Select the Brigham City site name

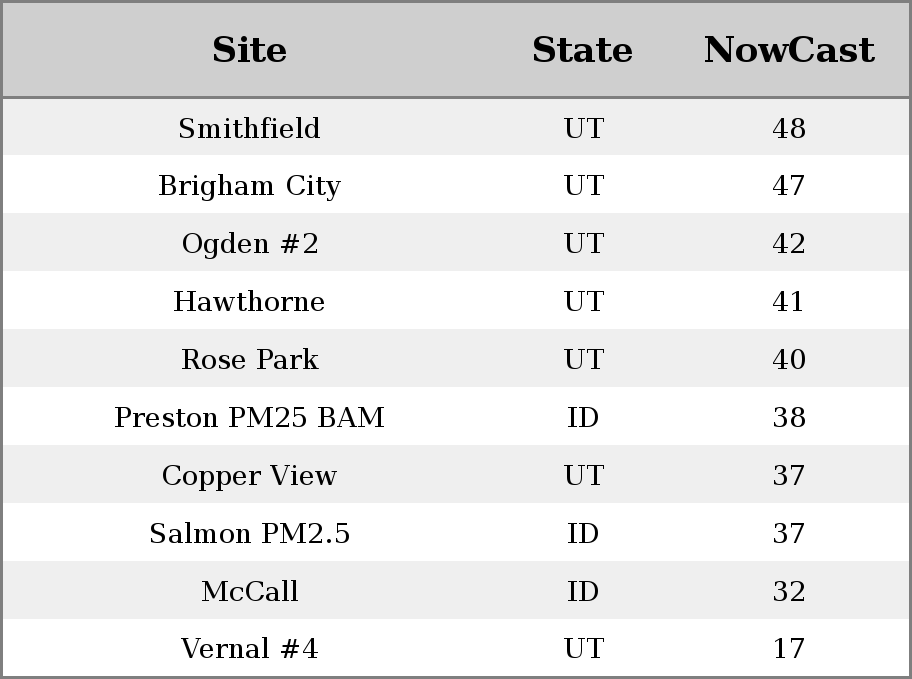[x=249, y=186]
